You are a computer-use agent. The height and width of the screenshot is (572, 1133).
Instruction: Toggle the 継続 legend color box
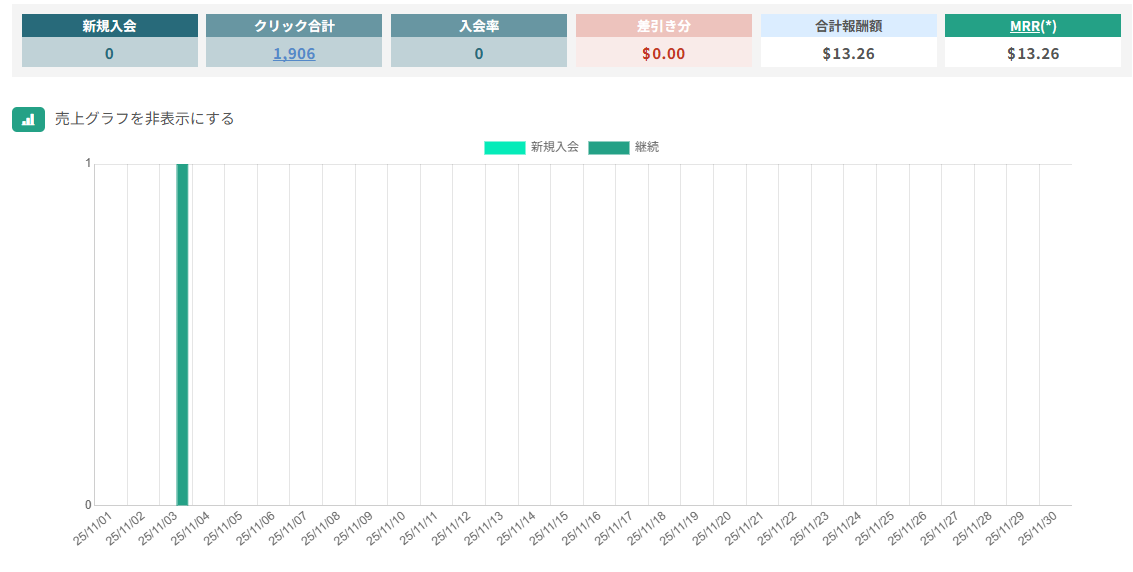[608, 147]
